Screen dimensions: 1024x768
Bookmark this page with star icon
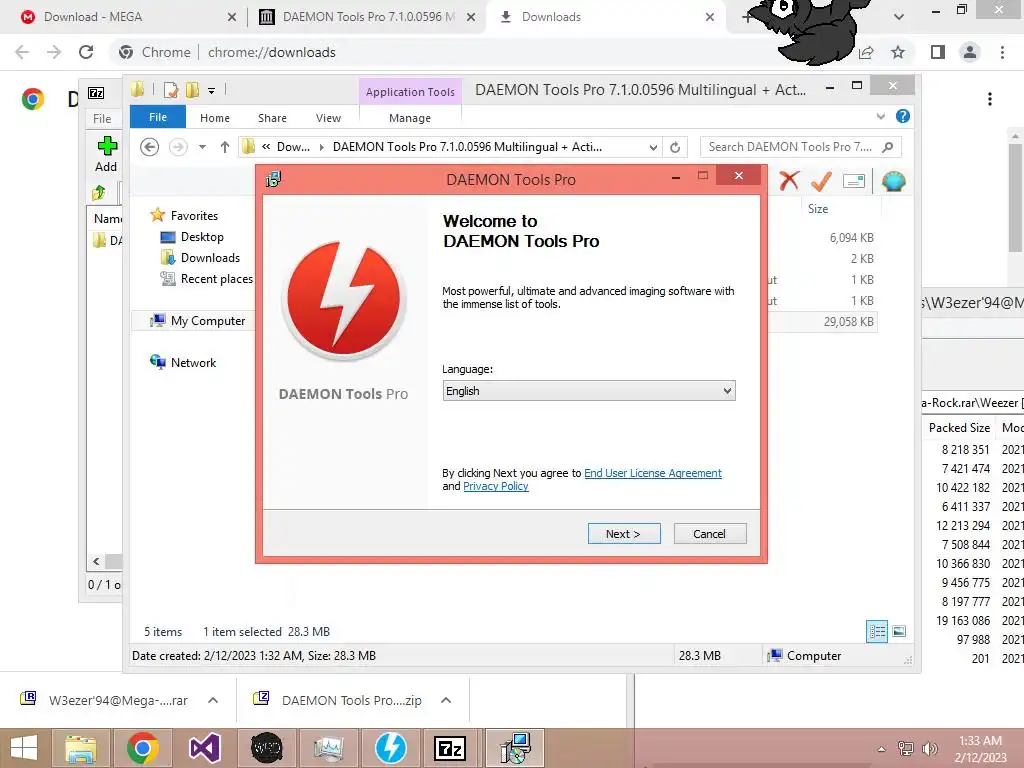(x=898, y=52)
